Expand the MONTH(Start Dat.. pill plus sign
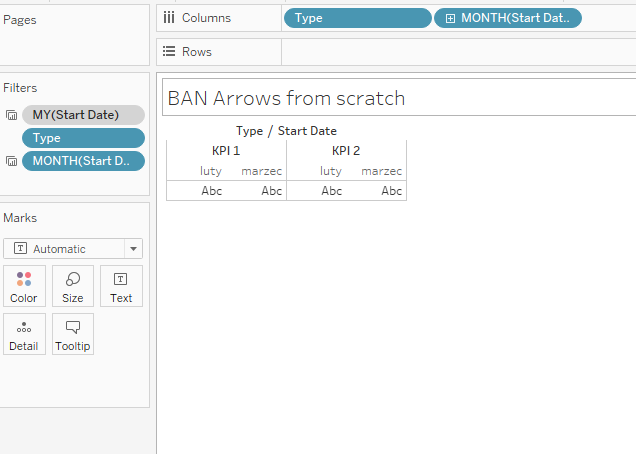636x454 pixels. pos(450,18)
